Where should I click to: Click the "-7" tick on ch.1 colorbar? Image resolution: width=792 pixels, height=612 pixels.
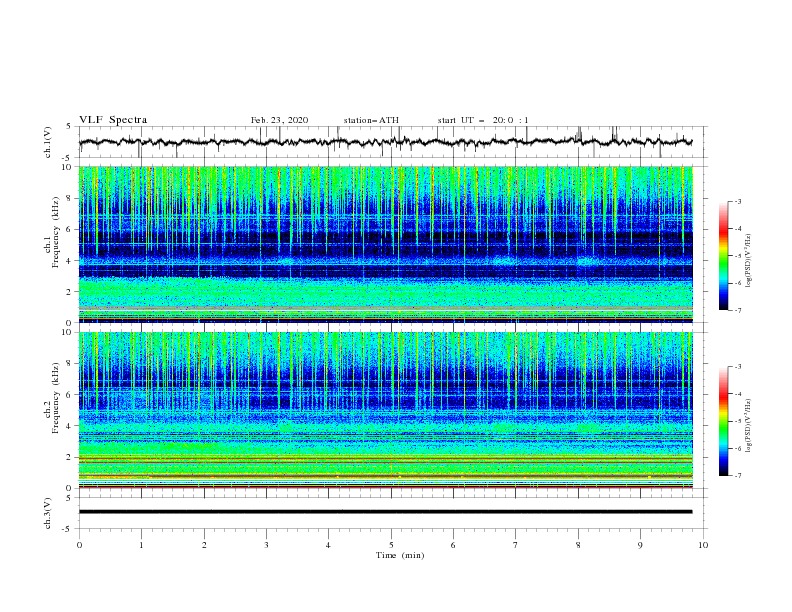[x=737, y=310]
